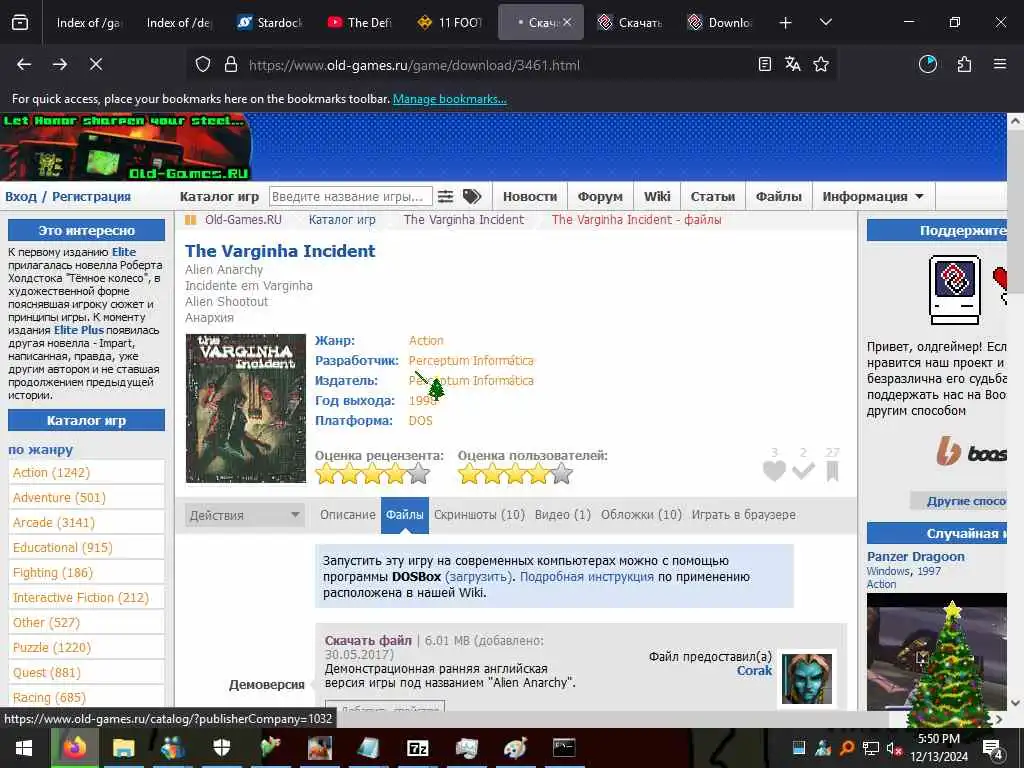
Task: Switch to the Описание tab
Action: [347, 515]
